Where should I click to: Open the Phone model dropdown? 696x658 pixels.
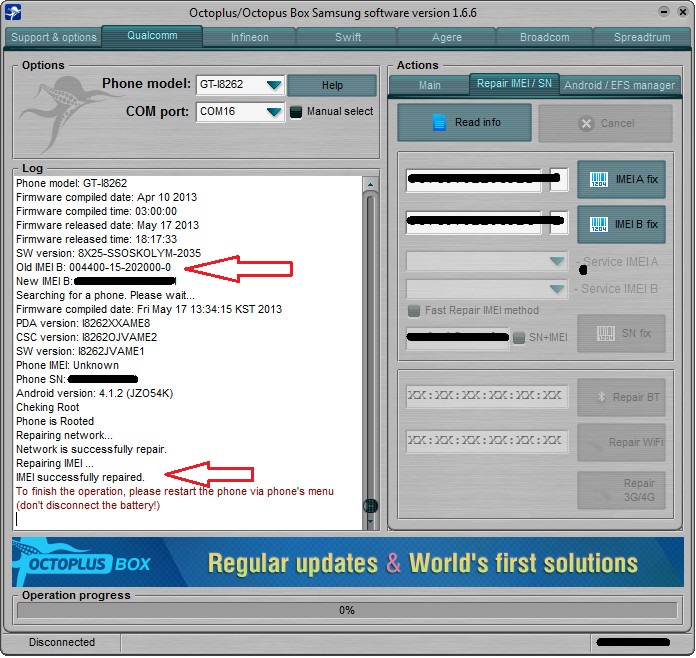click(274, 85)
